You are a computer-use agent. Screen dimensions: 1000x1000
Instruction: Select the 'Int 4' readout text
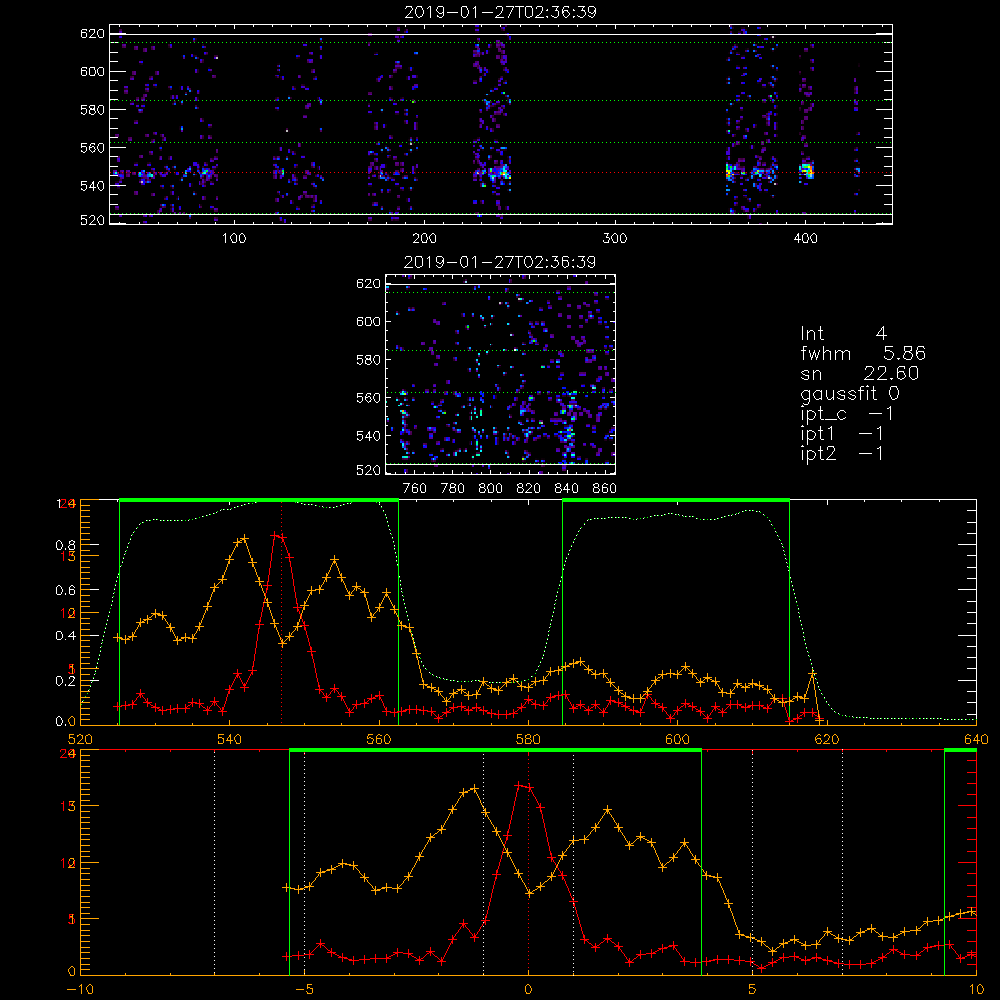843,334
